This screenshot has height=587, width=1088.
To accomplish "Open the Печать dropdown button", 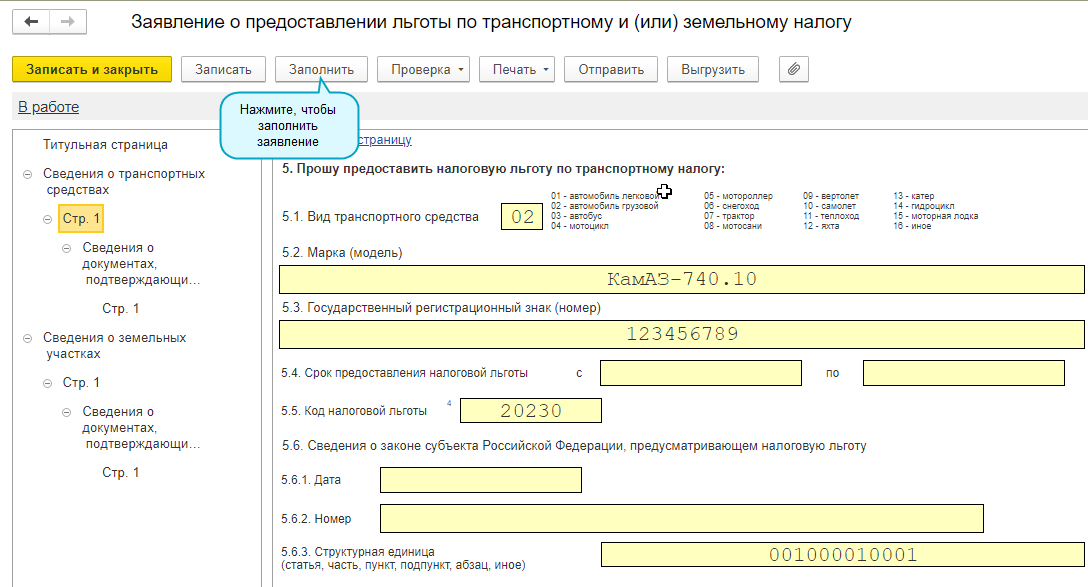I will pos(517,69).
